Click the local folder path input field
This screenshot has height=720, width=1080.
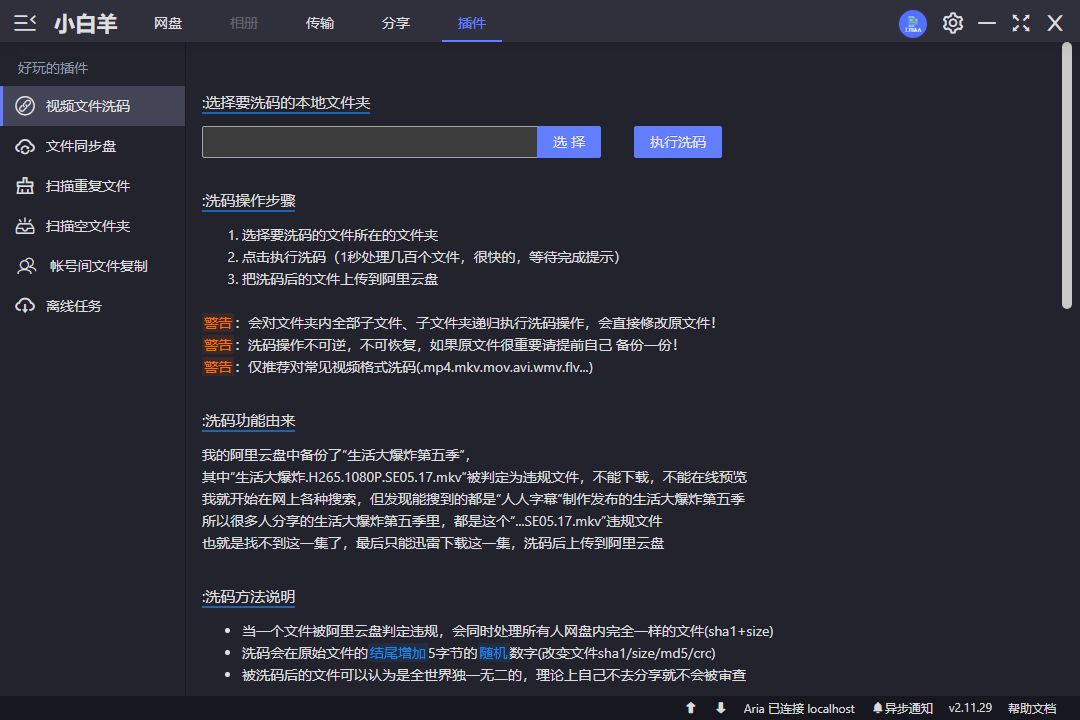[x=369, y=142]
